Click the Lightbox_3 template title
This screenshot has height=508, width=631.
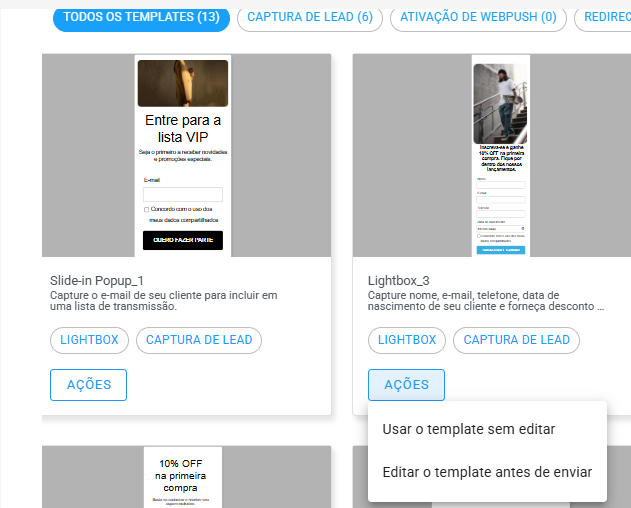[398, 280]
